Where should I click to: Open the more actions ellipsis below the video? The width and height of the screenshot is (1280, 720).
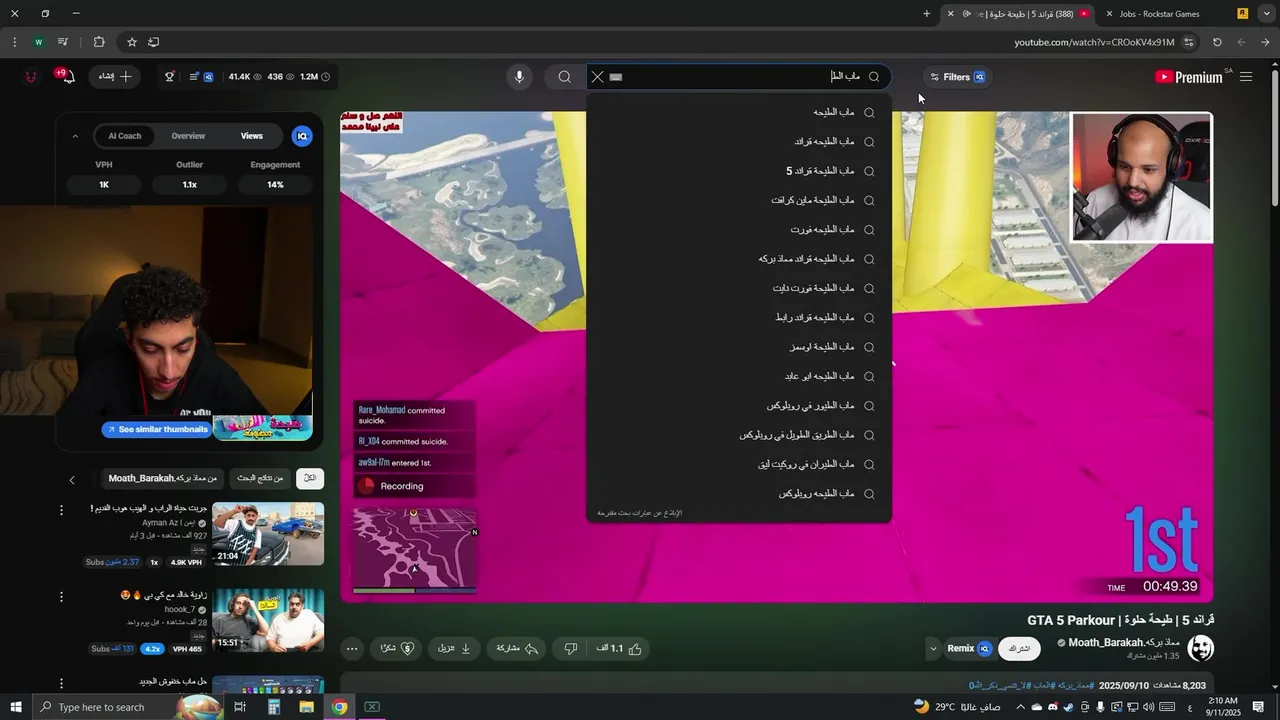pyautogui.click(x=352, y=648)
